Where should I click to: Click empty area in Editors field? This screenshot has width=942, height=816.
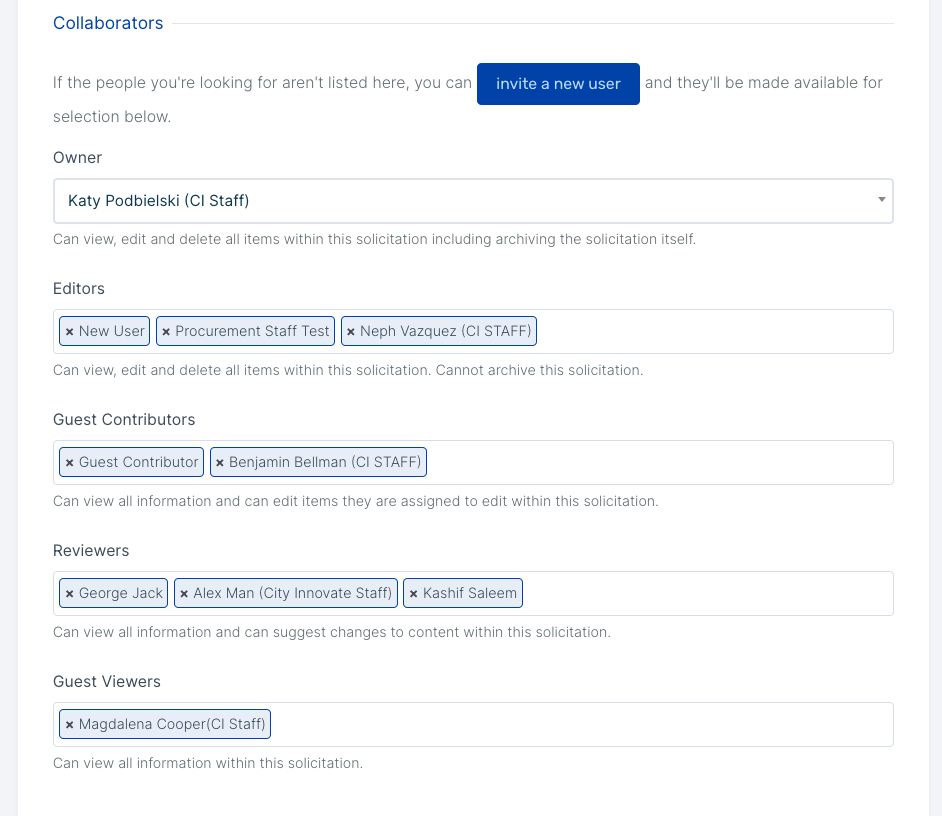click(x=714, y=332)
